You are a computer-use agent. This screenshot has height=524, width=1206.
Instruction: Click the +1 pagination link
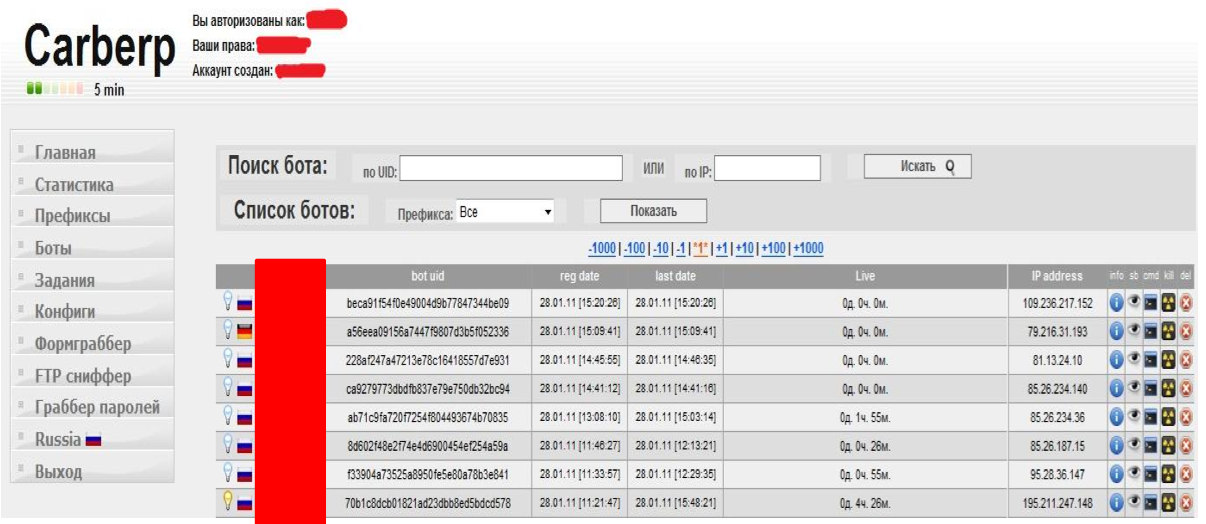pyautogui.click(x=722, y=249)
